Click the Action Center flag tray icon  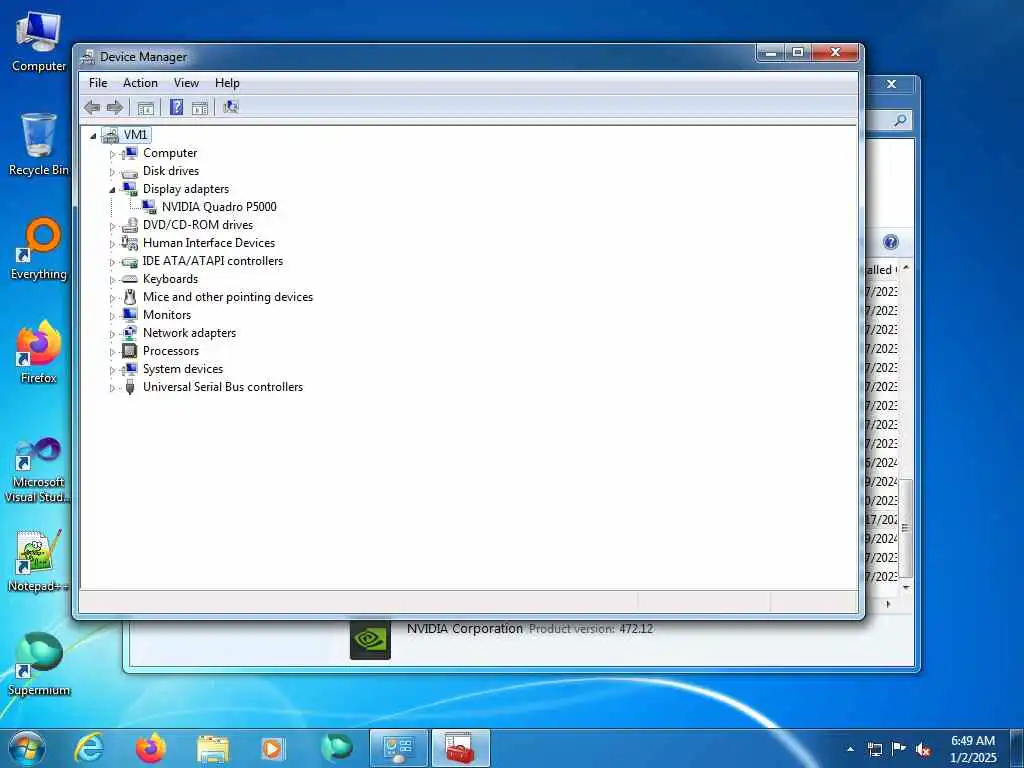click(899, 749)
